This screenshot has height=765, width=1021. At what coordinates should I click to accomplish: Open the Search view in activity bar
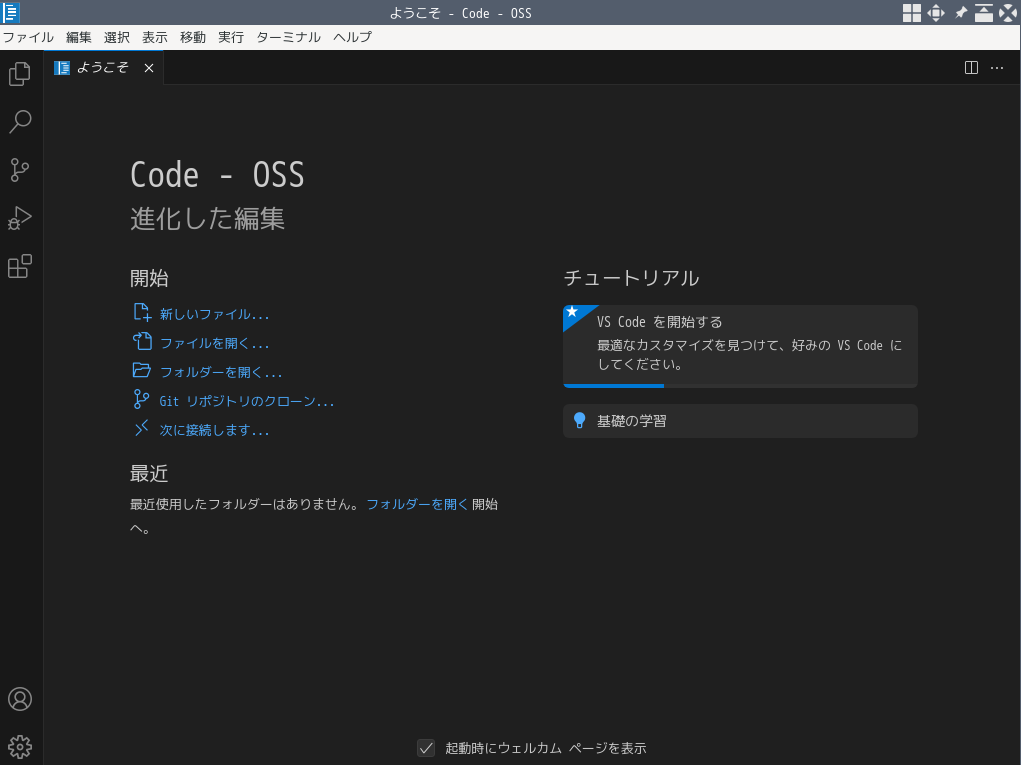pos(20,122)
